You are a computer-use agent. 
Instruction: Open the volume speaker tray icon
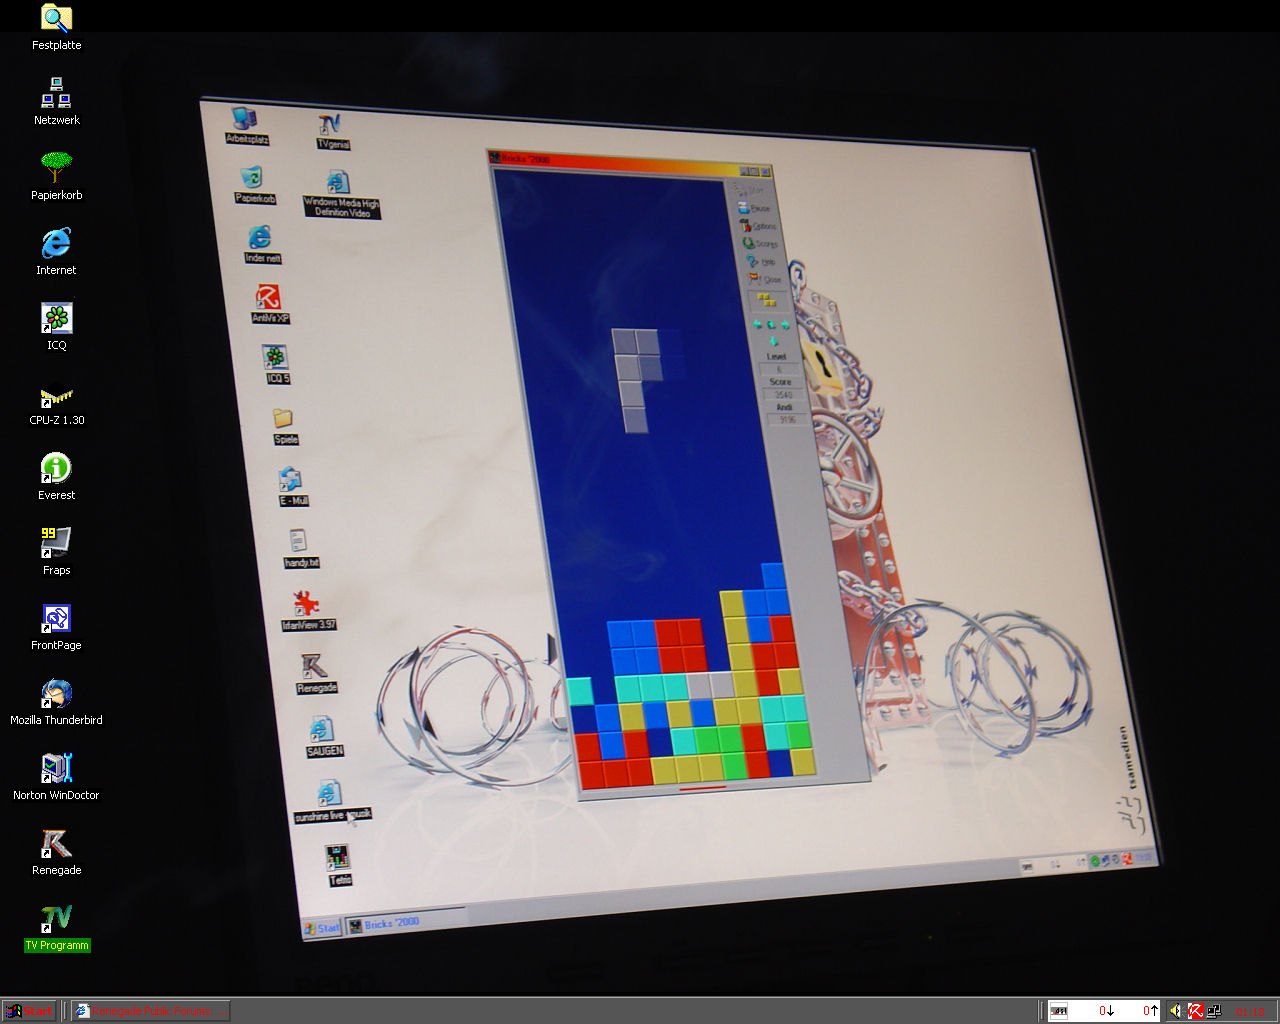coord(1177,1011)
